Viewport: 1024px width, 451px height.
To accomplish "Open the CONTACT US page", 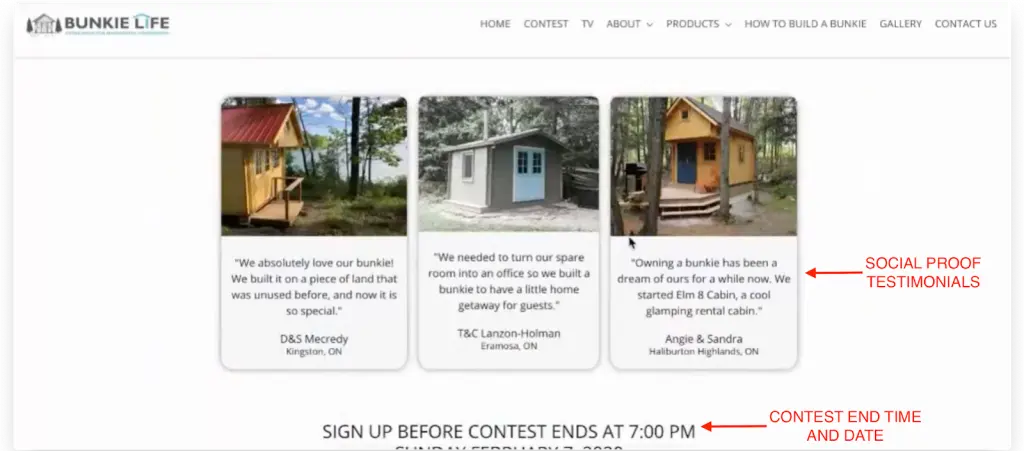I will tap(966, 24).
